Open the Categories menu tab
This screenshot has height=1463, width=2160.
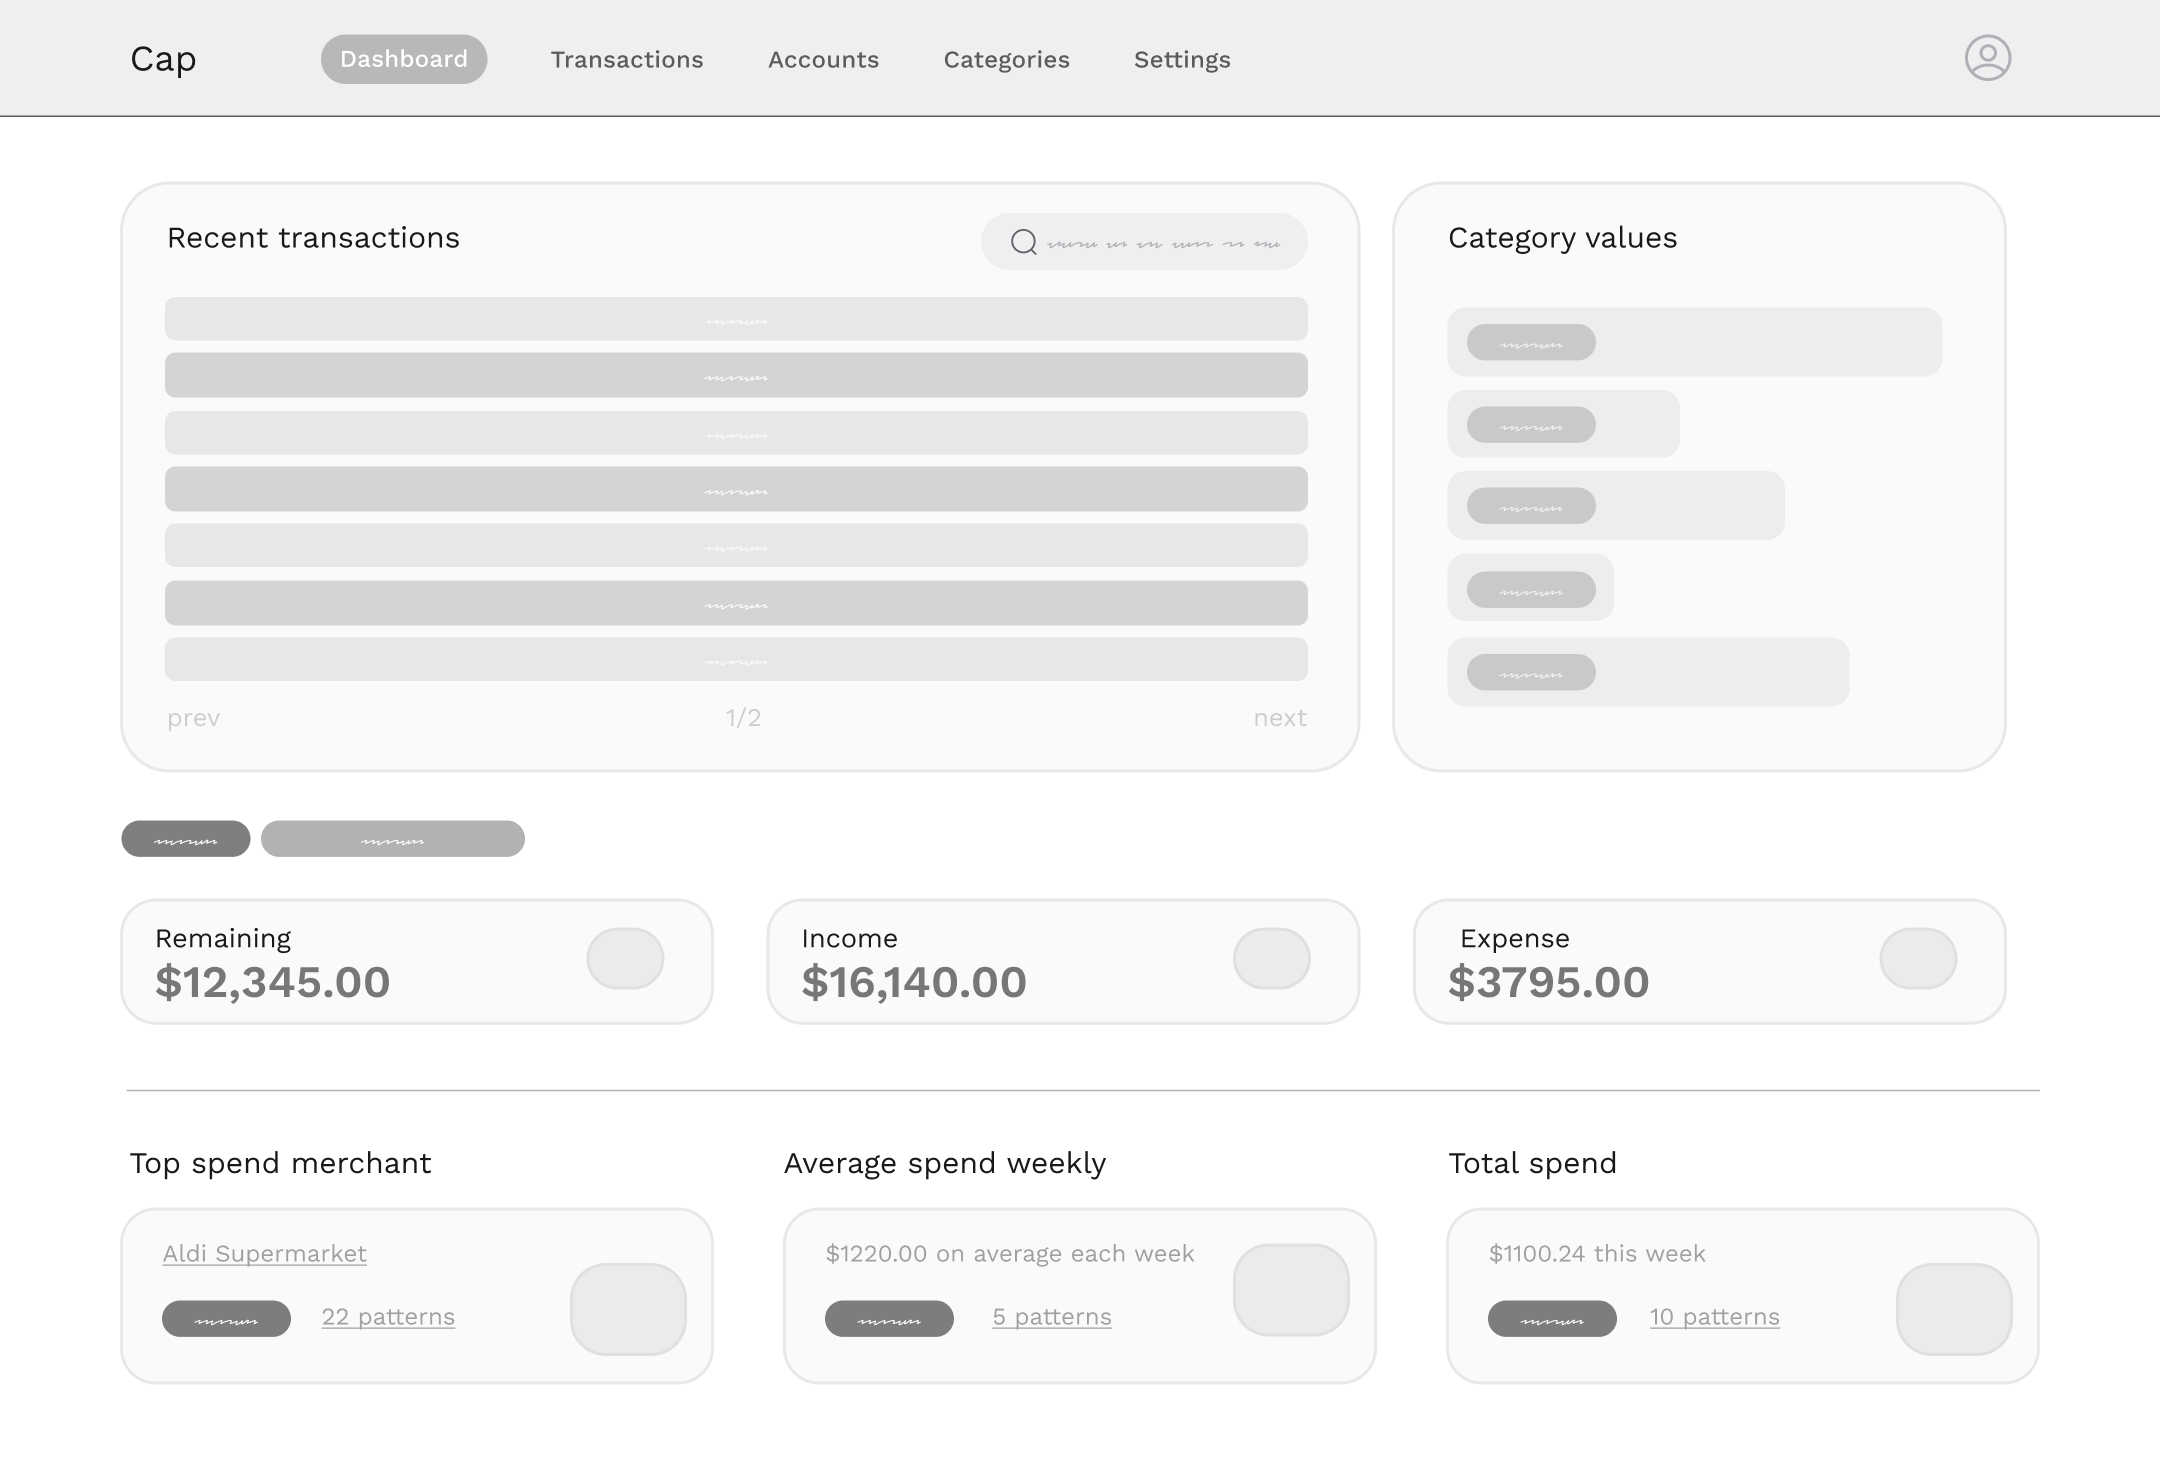pos(1006,59)
